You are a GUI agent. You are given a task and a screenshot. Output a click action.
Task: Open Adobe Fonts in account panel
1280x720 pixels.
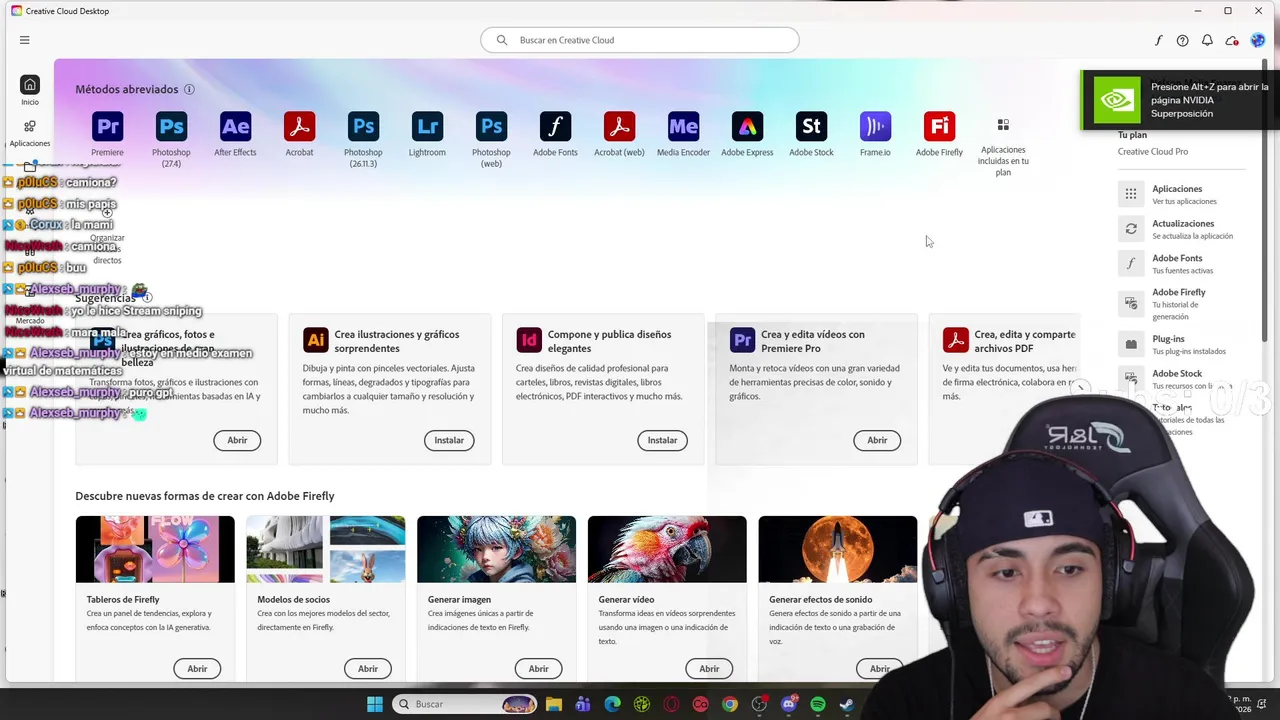(x=1180, y=264)
